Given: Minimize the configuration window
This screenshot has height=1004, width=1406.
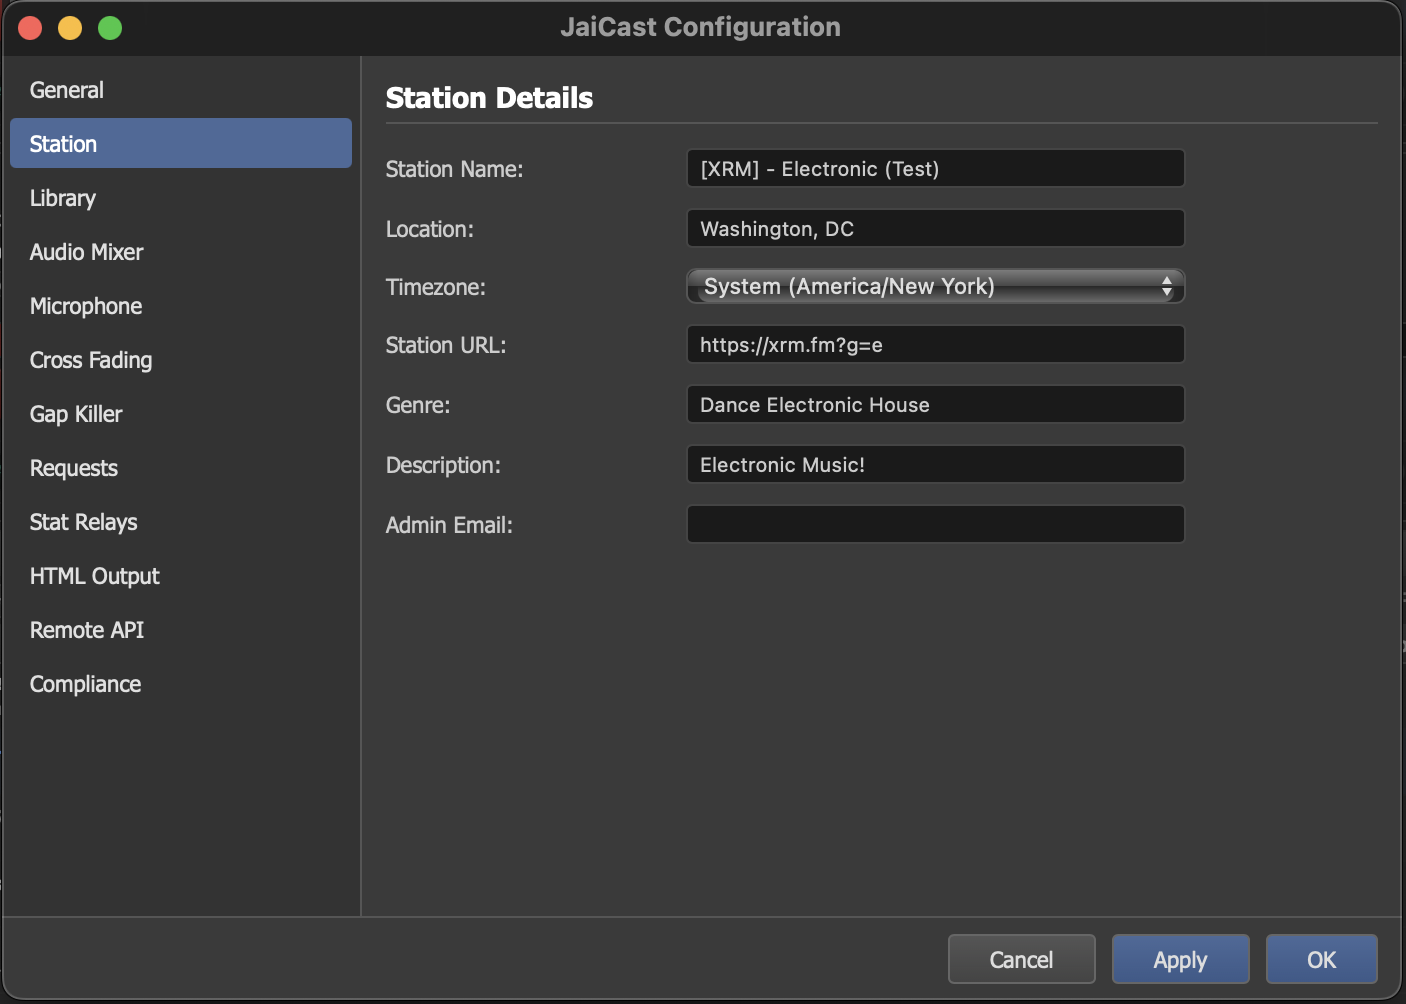Looking at the screenshot, I should click(70, 28).
